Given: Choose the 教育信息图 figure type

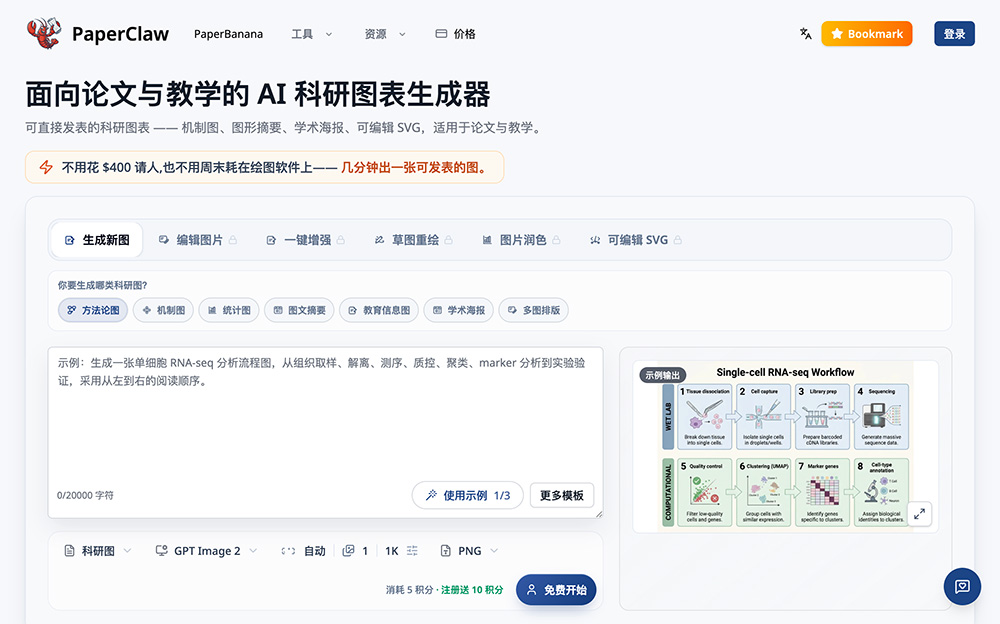Looking at the screenshot, I should click(x=379, y=310).
